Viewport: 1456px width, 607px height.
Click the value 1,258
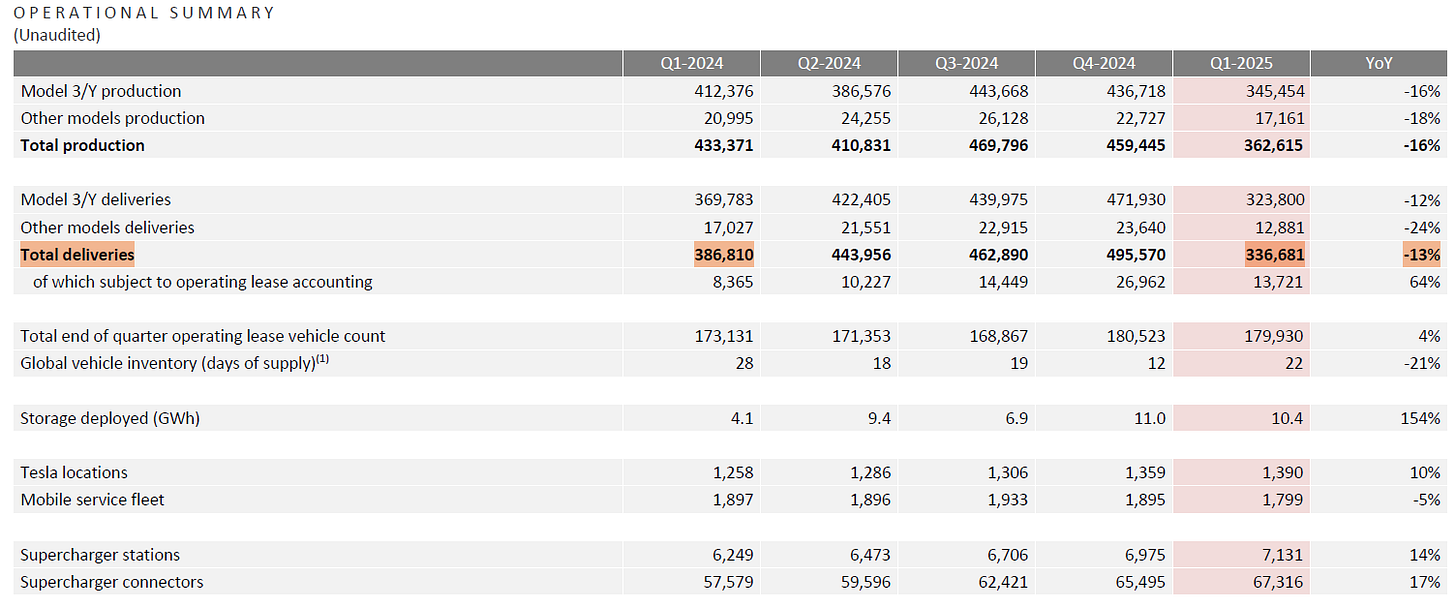coord(733,472)
